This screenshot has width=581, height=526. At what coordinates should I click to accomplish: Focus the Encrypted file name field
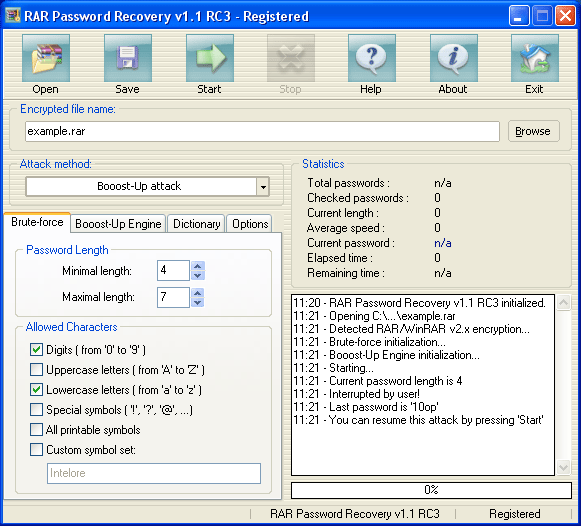pos(262,132)
